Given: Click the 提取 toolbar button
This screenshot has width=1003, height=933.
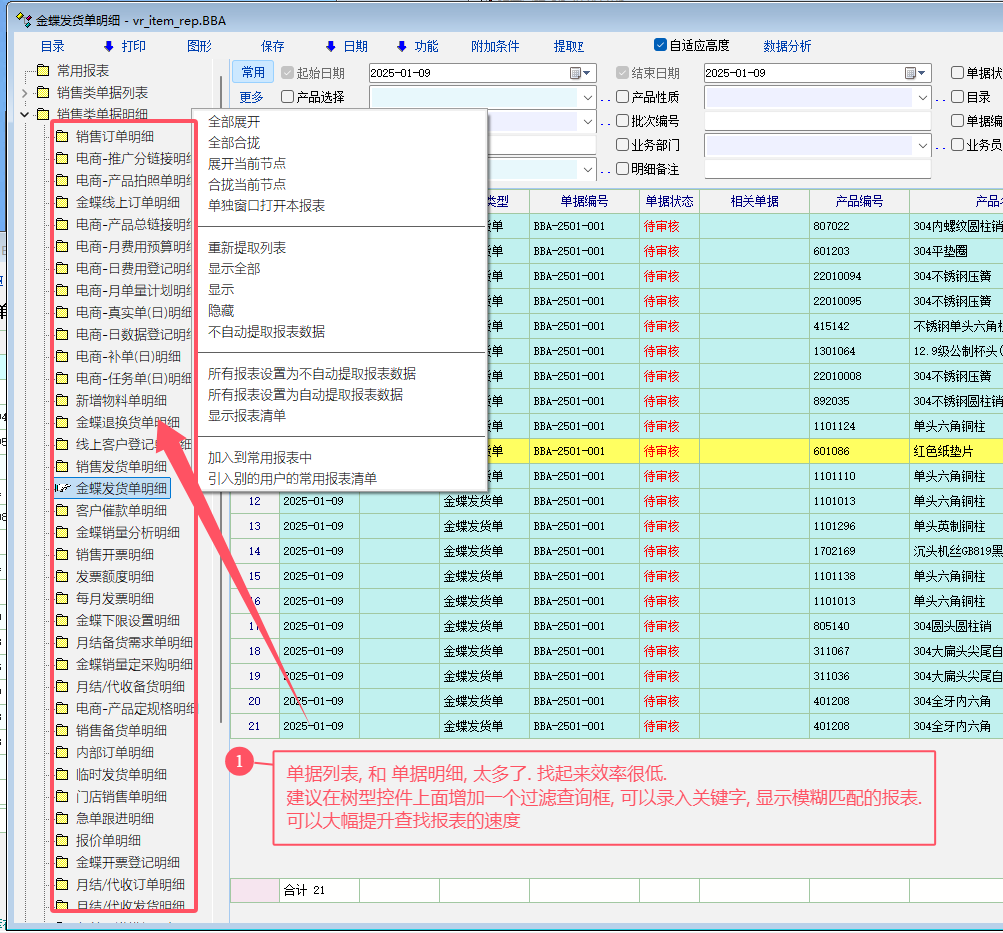Looking at the screenshot, I should [568, 46].
